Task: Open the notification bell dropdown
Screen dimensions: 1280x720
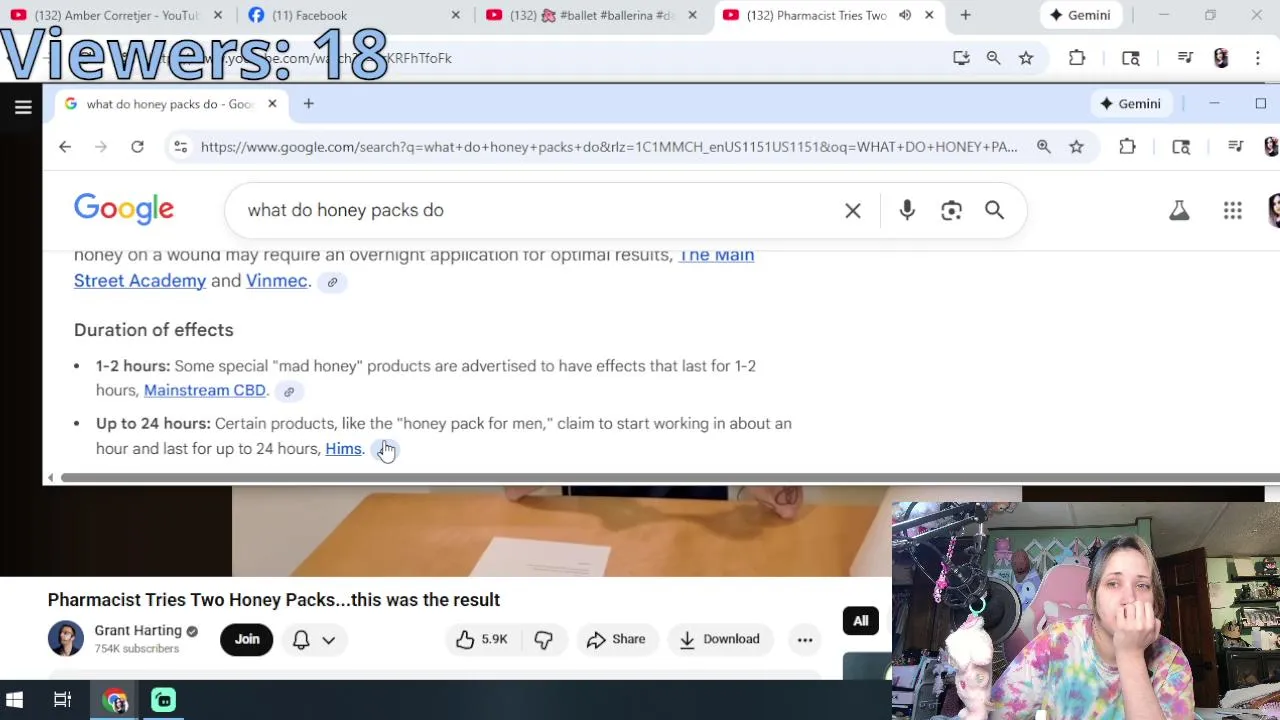Action: (x=314, y=639)
